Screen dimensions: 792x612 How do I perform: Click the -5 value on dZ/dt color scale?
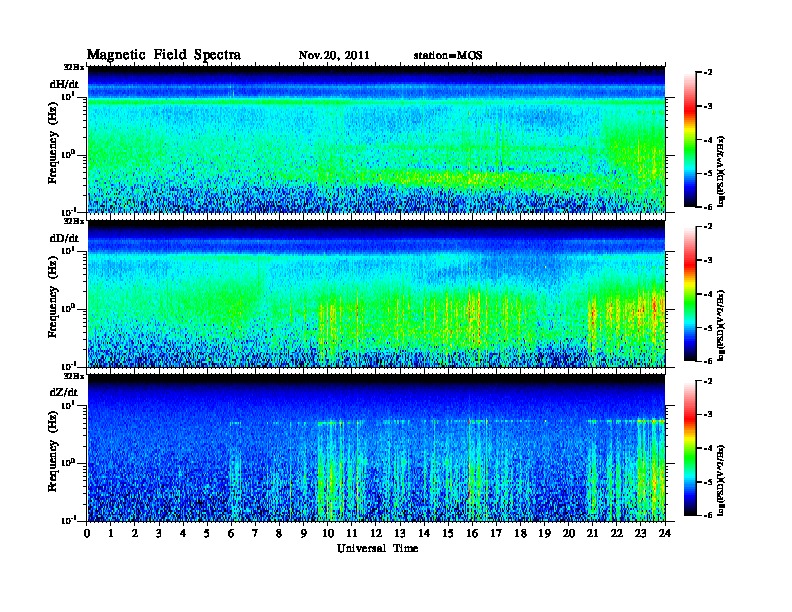pyautogui.click(x=708, y=482)
